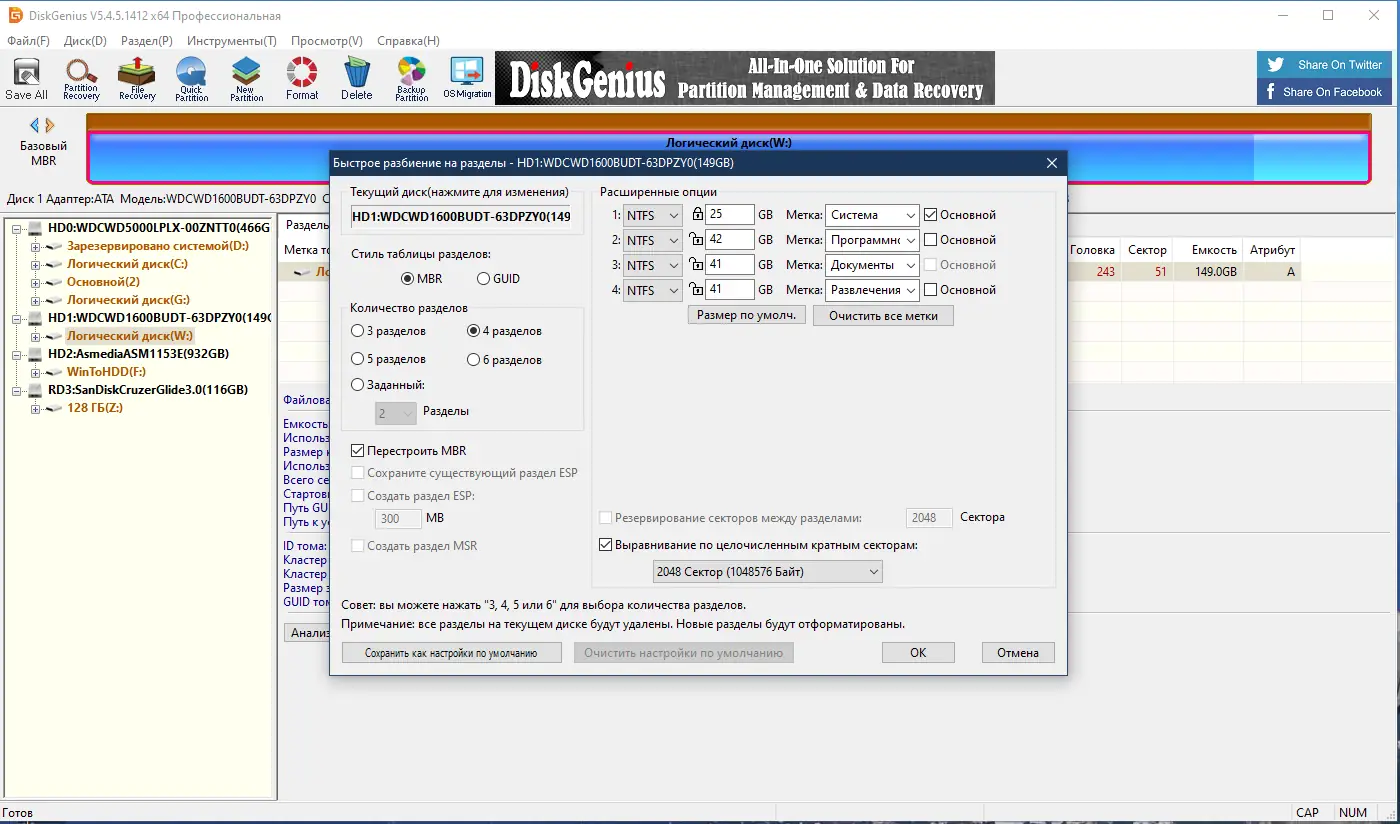
Task: Expand the Логический диск(C:) tree node
Action: coord(36,264)
